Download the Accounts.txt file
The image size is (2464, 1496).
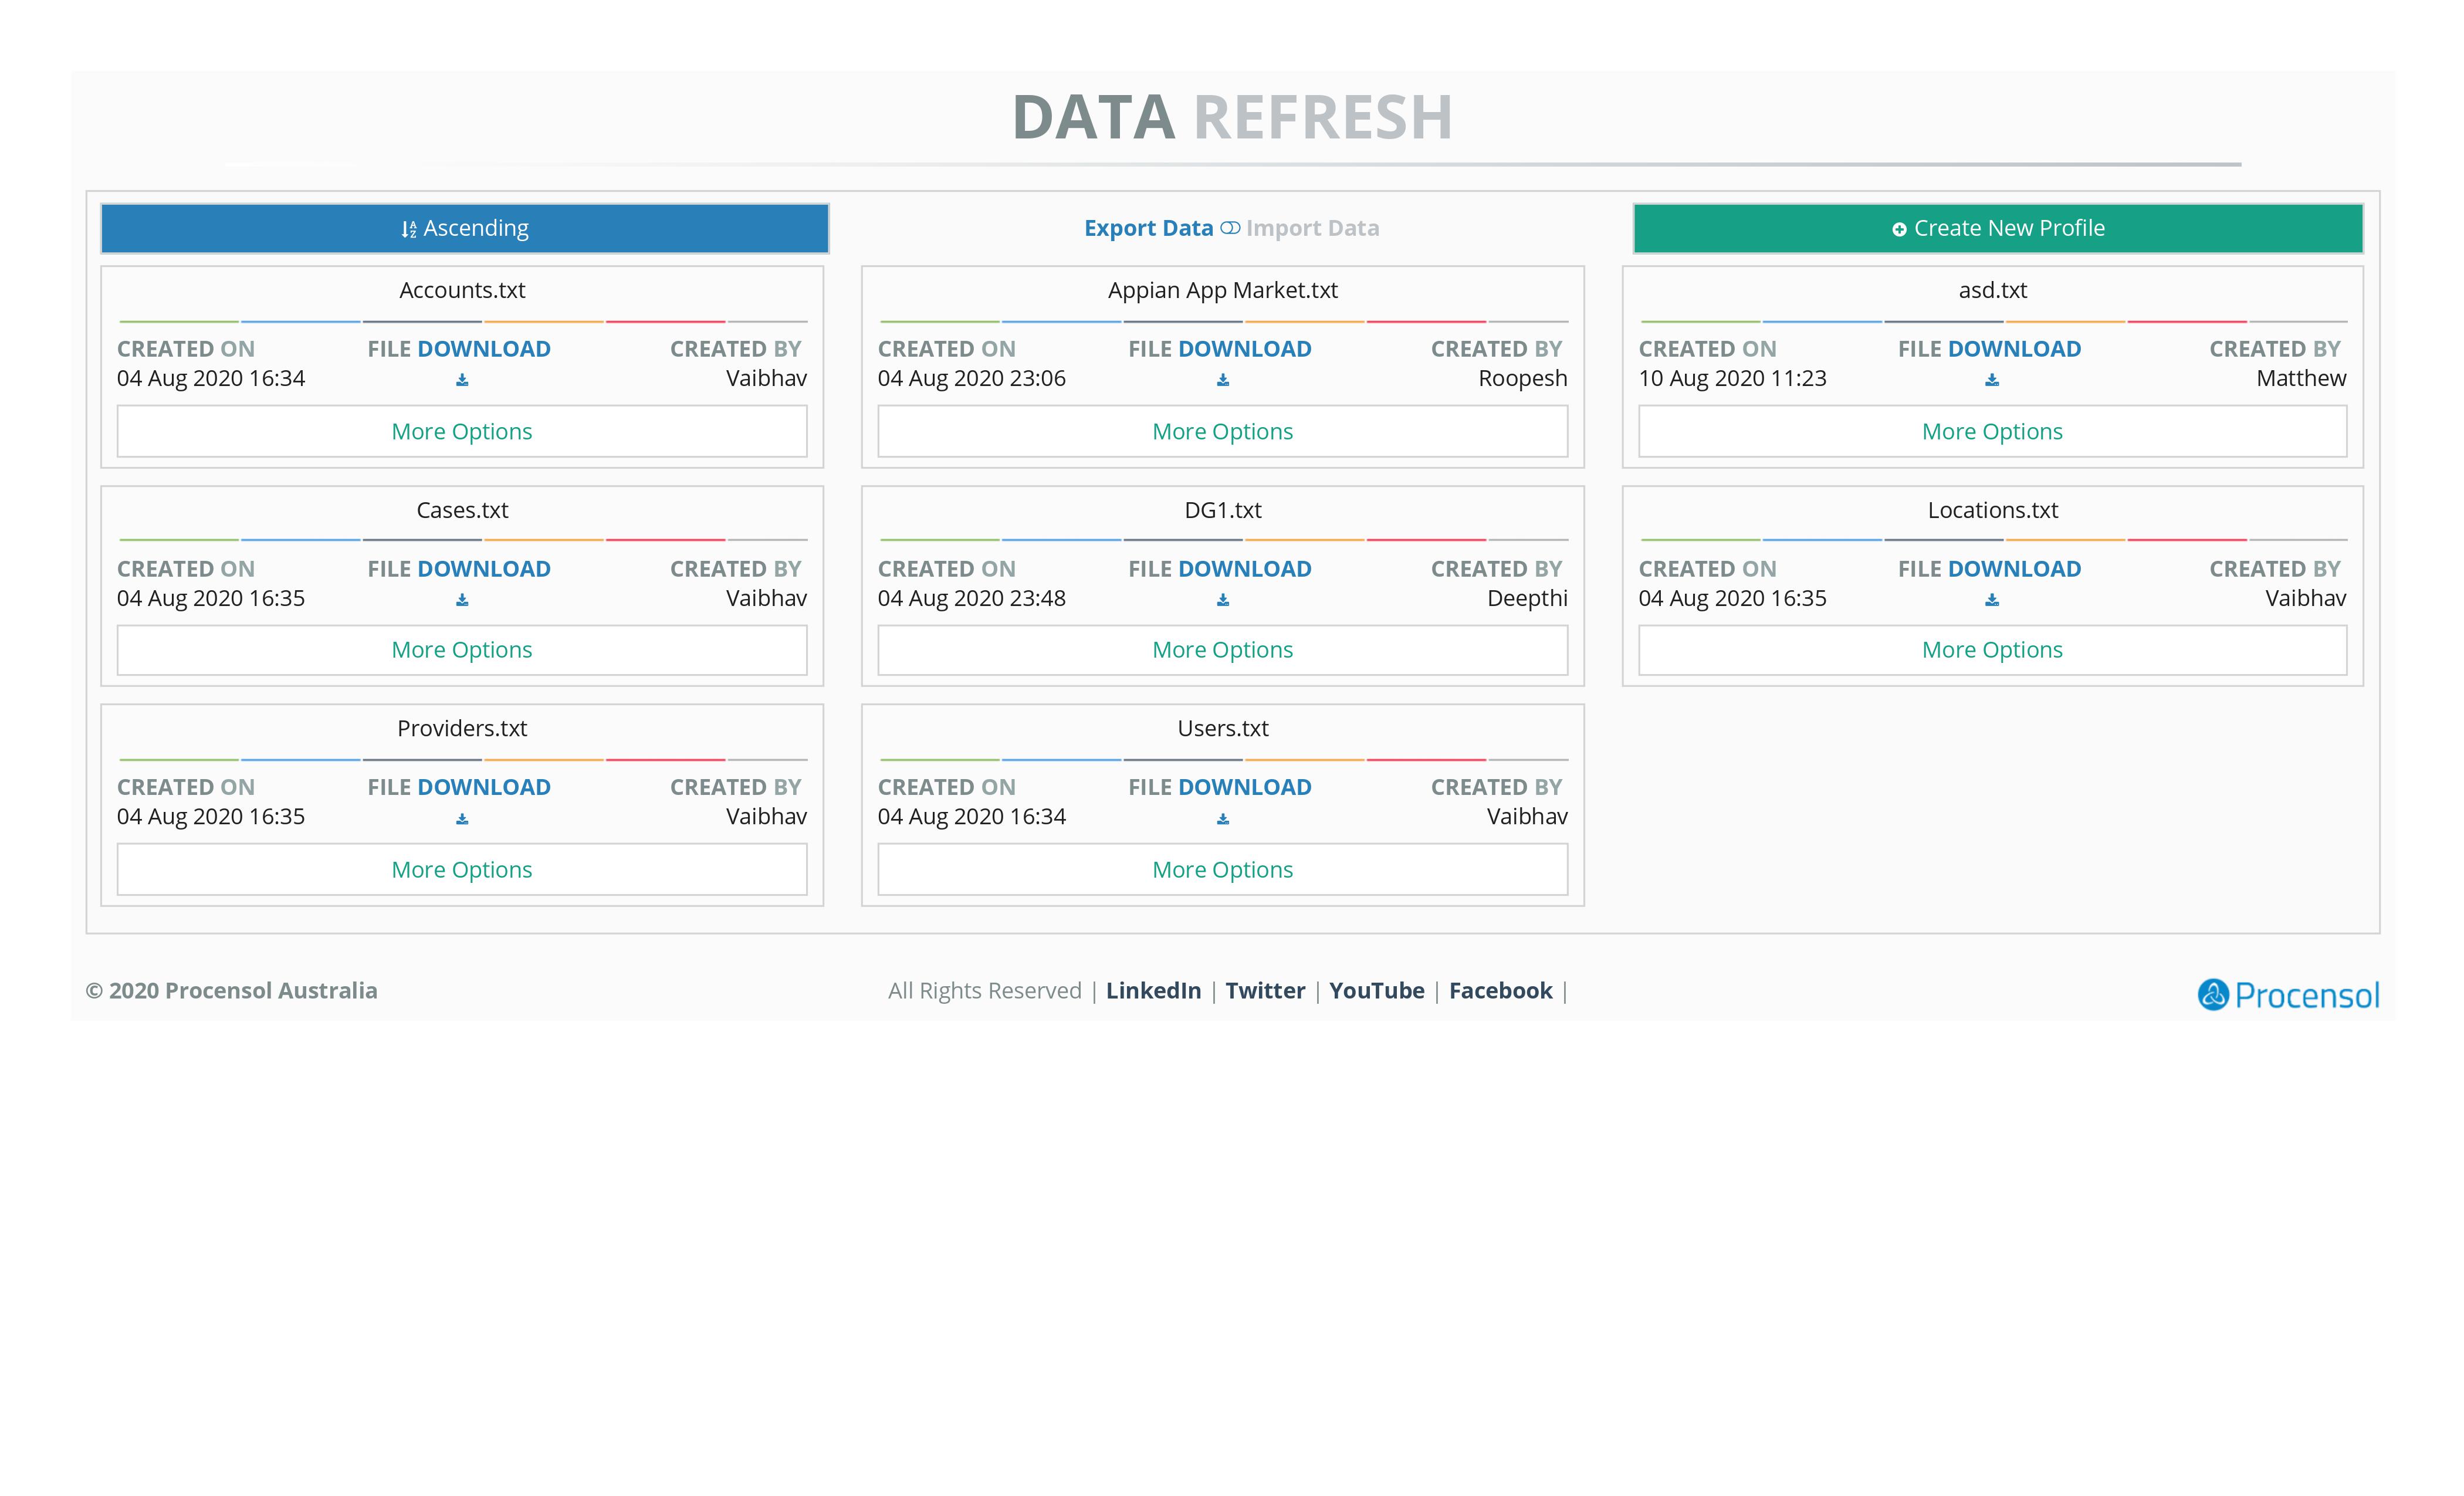tap(462, 380)
